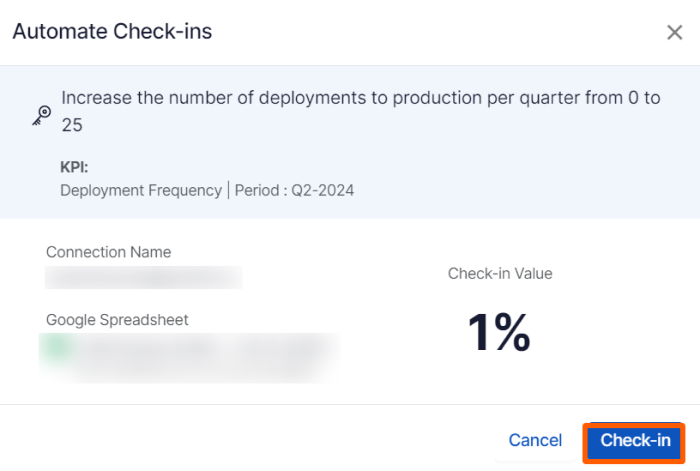The width and height of the screenshot is (700, 471).
Task: Select the 1% check-in value
Action: click(499, 333)
